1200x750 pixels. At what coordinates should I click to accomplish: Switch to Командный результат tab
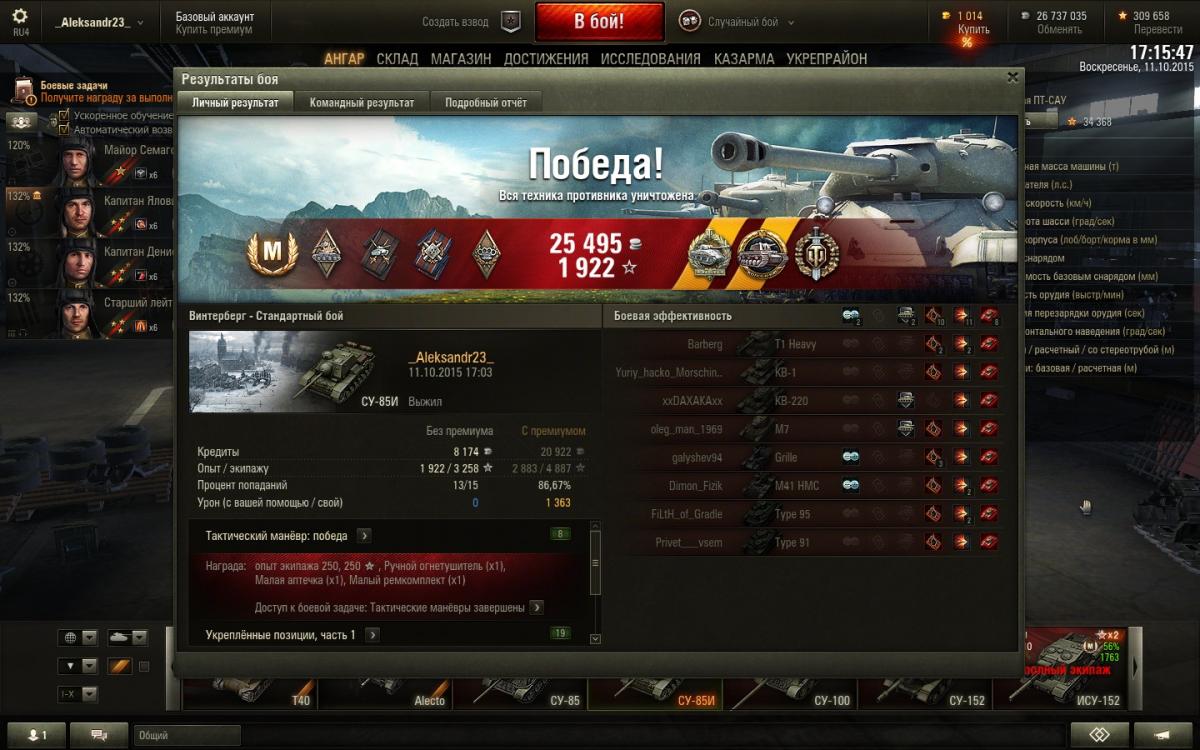(361, 102)
